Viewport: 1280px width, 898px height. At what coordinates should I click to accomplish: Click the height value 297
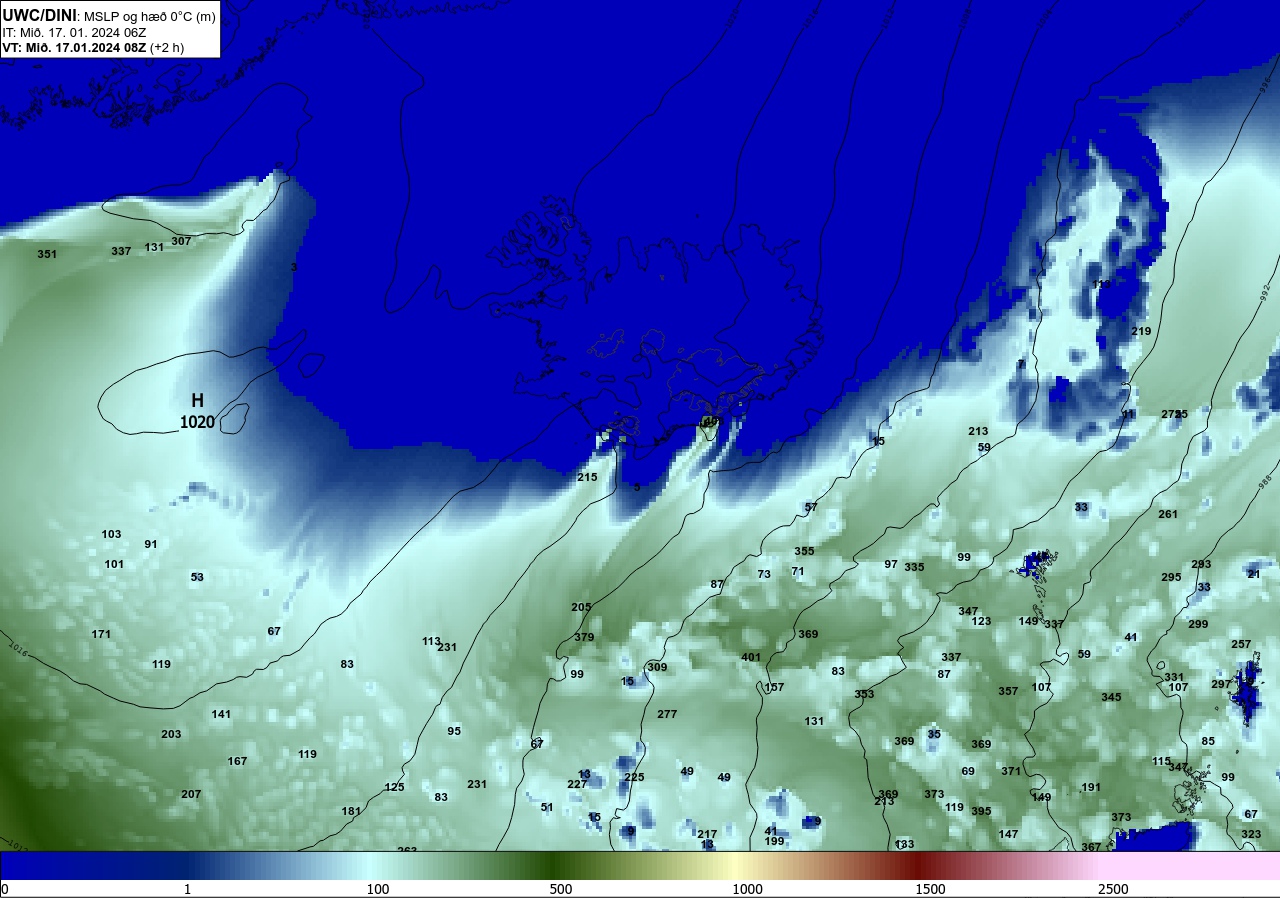(x=1221, y=684)
